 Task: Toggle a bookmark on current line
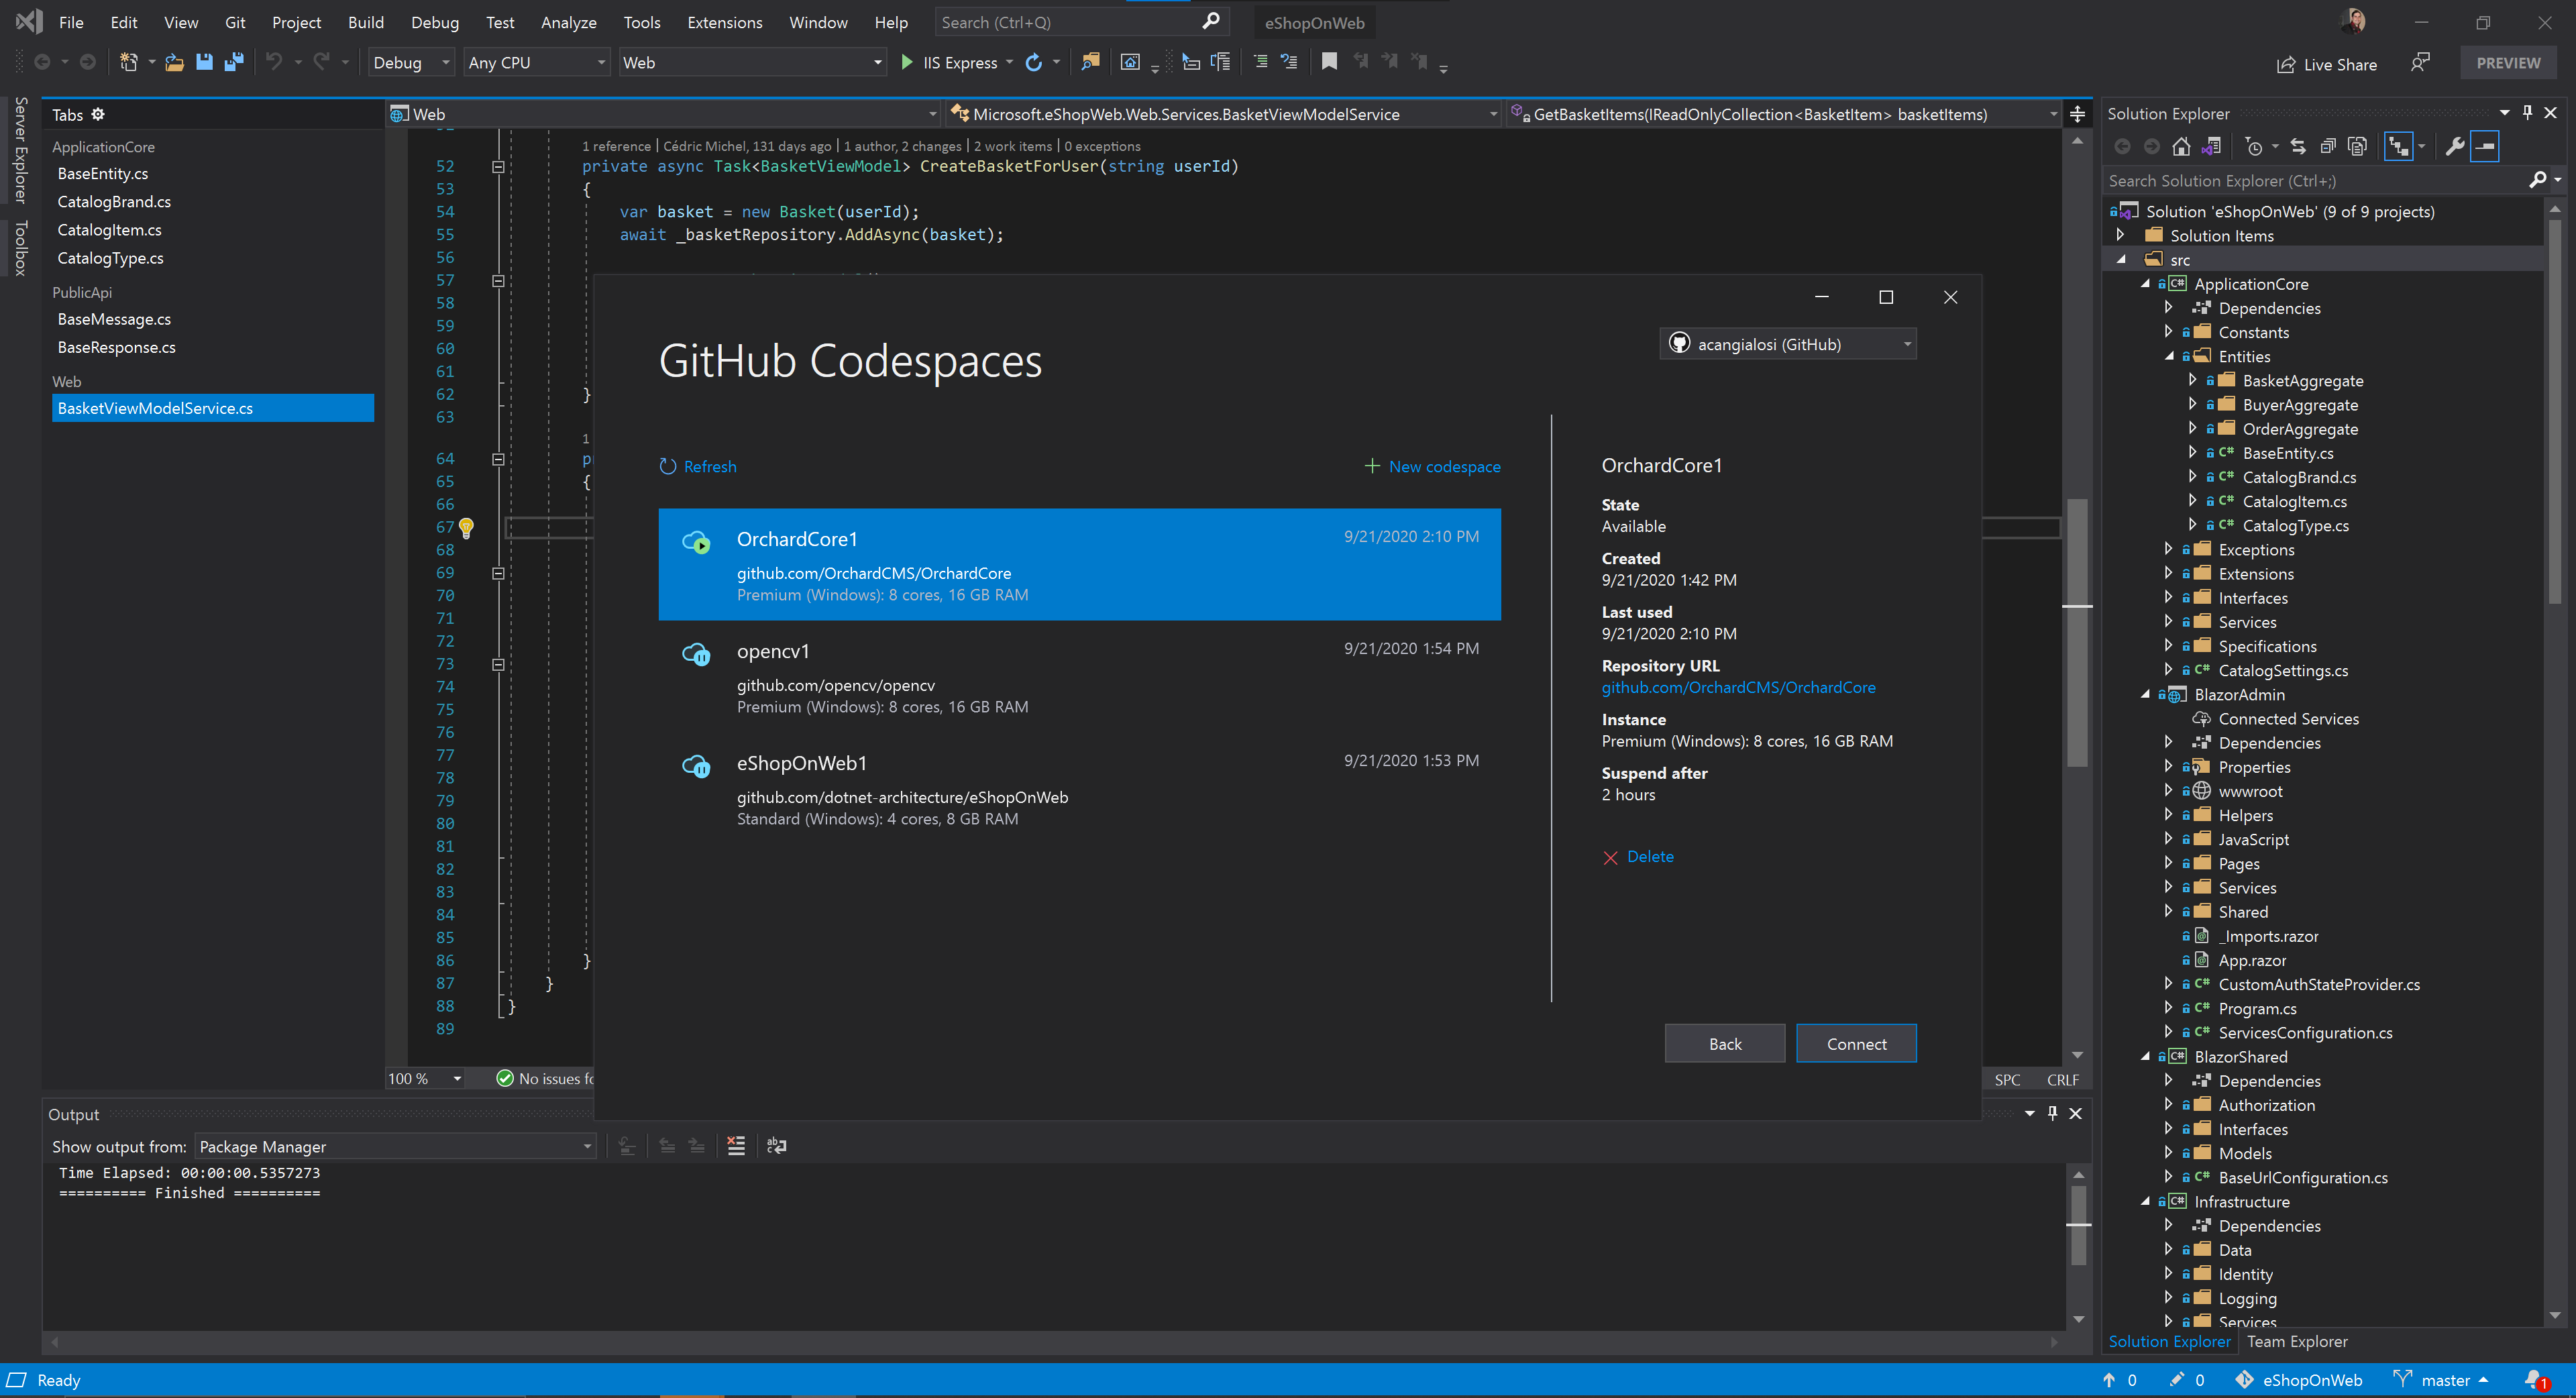[1329, 61]
